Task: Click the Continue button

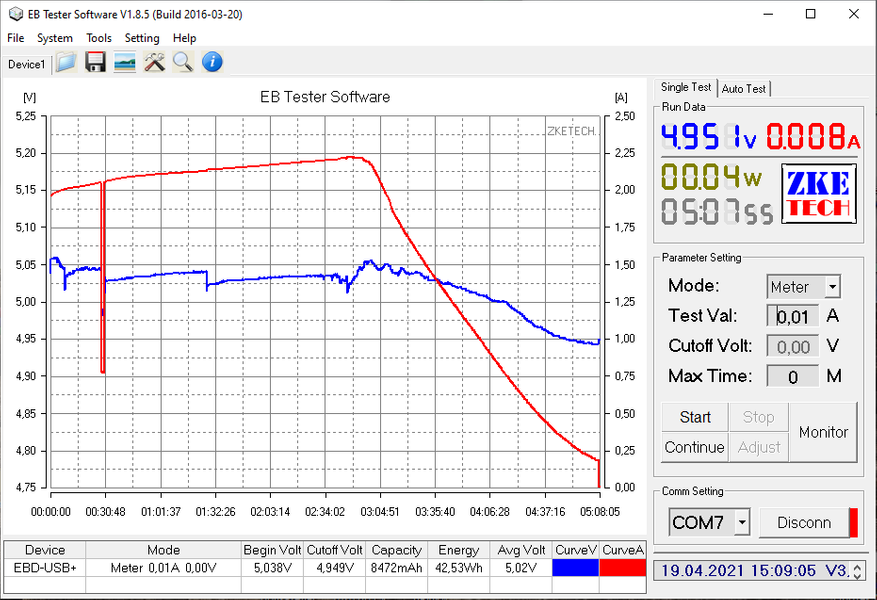Action: [x=694, y=447]
